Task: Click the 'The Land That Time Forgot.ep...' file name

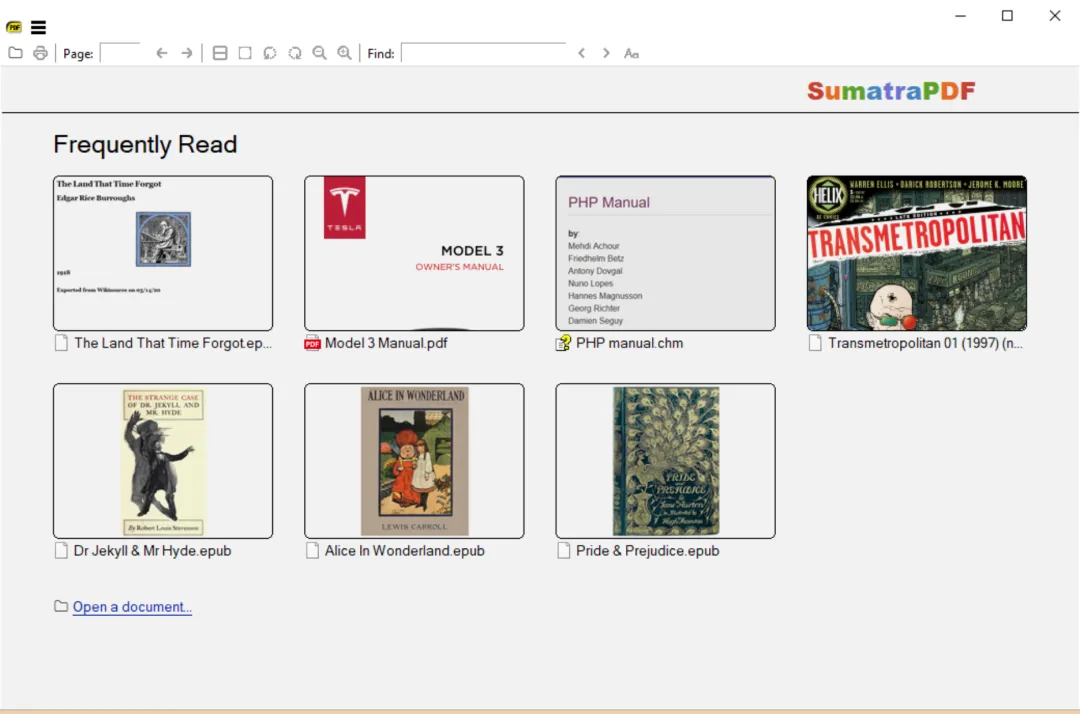Action: pyautogui.click(x=173, y=343)
